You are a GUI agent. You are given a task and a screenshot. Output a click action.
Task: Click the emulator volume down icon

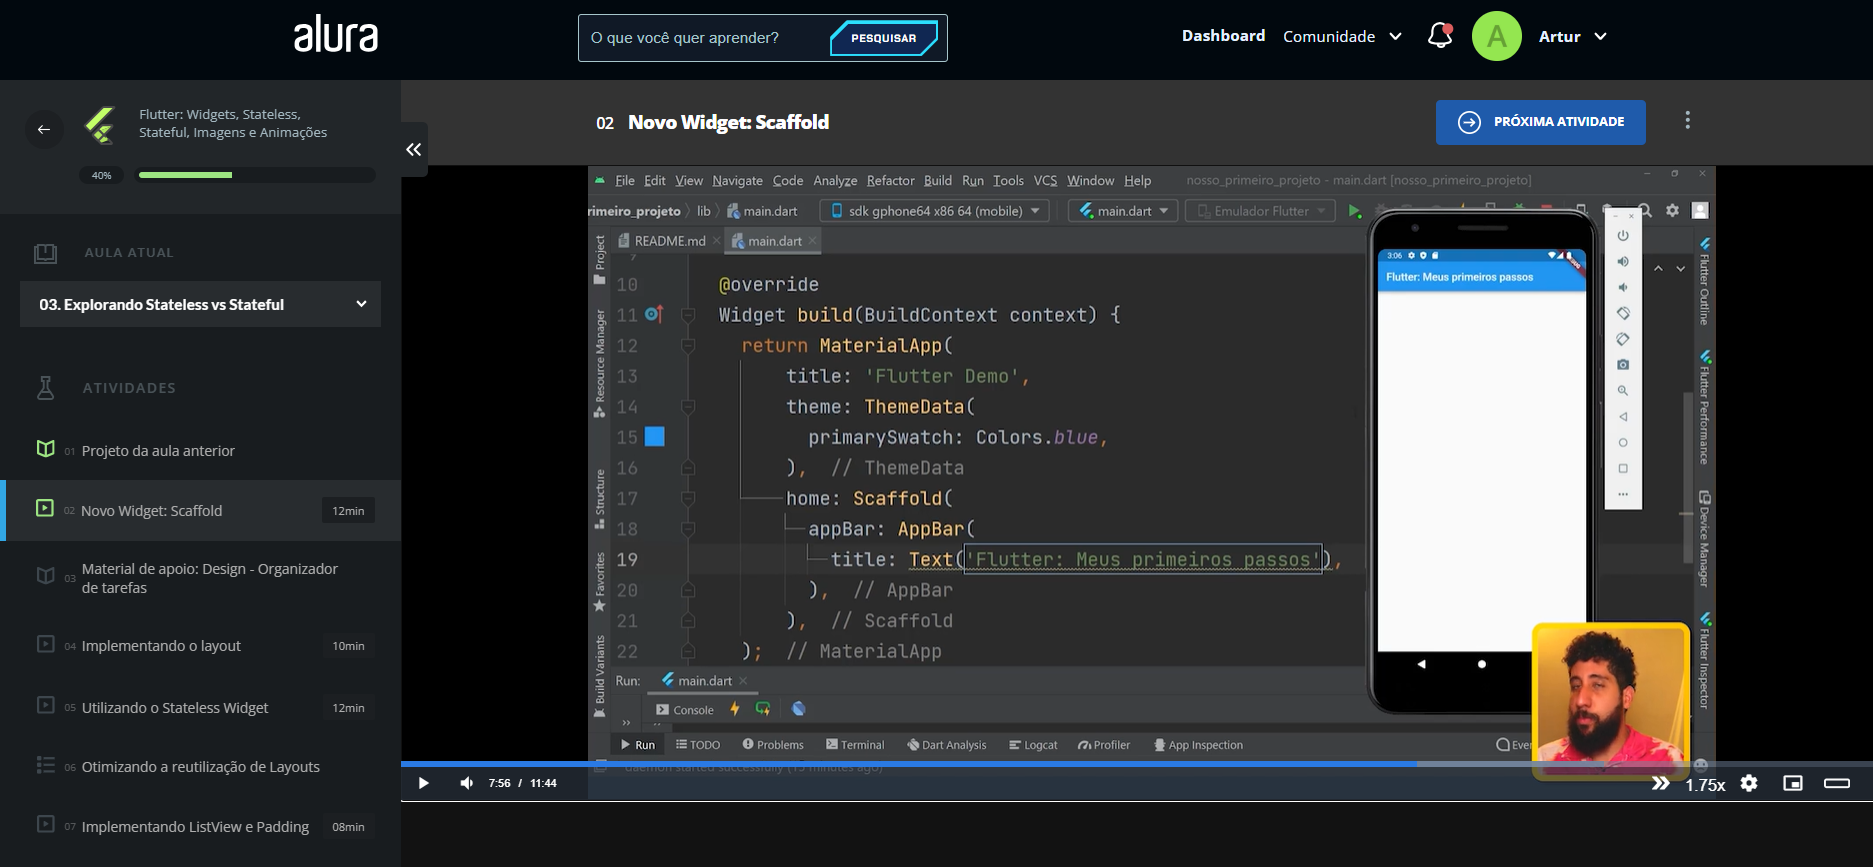coord(1623,287)
